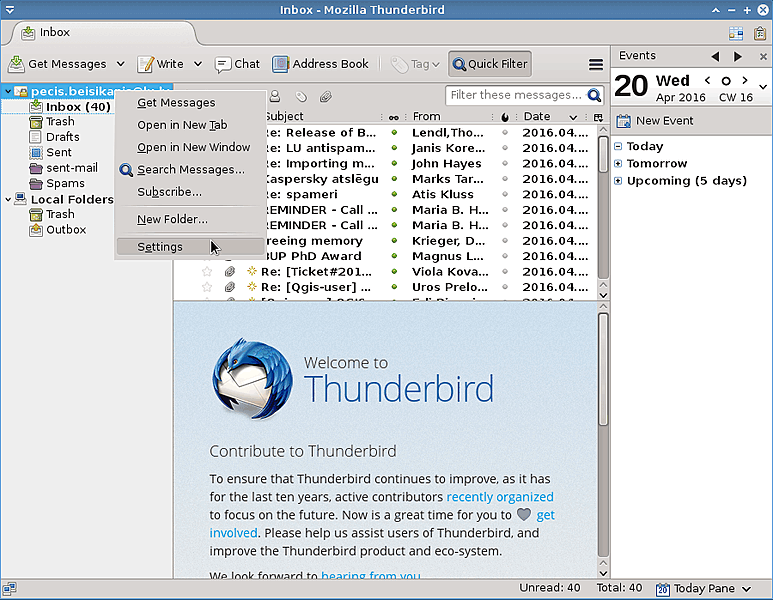773x600 pixels.
Task: Collapse the pecis.beisikaris account tree
Action: tap(8, 92)
